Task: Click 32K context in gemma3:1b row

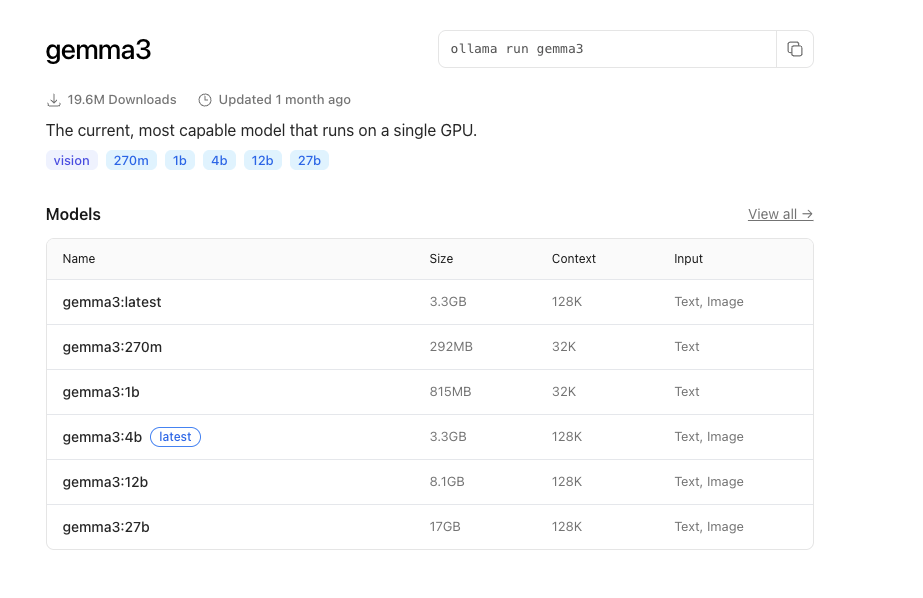Action: (564, 391)
